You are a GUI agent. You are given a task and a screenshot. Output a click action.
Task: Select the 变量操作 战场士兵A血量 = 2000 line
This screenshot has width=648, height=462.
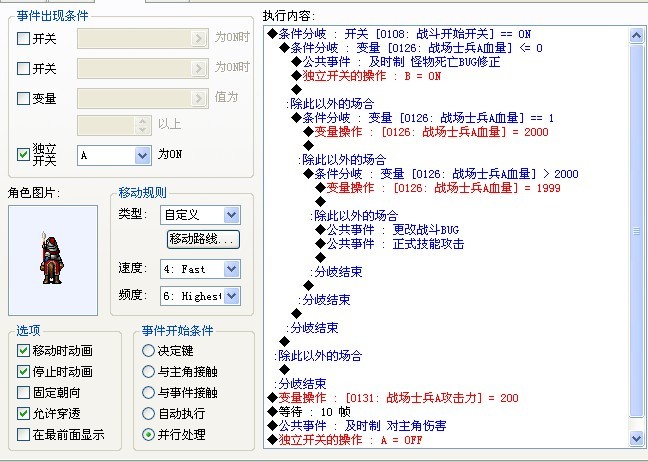click(x=426, y=132)
